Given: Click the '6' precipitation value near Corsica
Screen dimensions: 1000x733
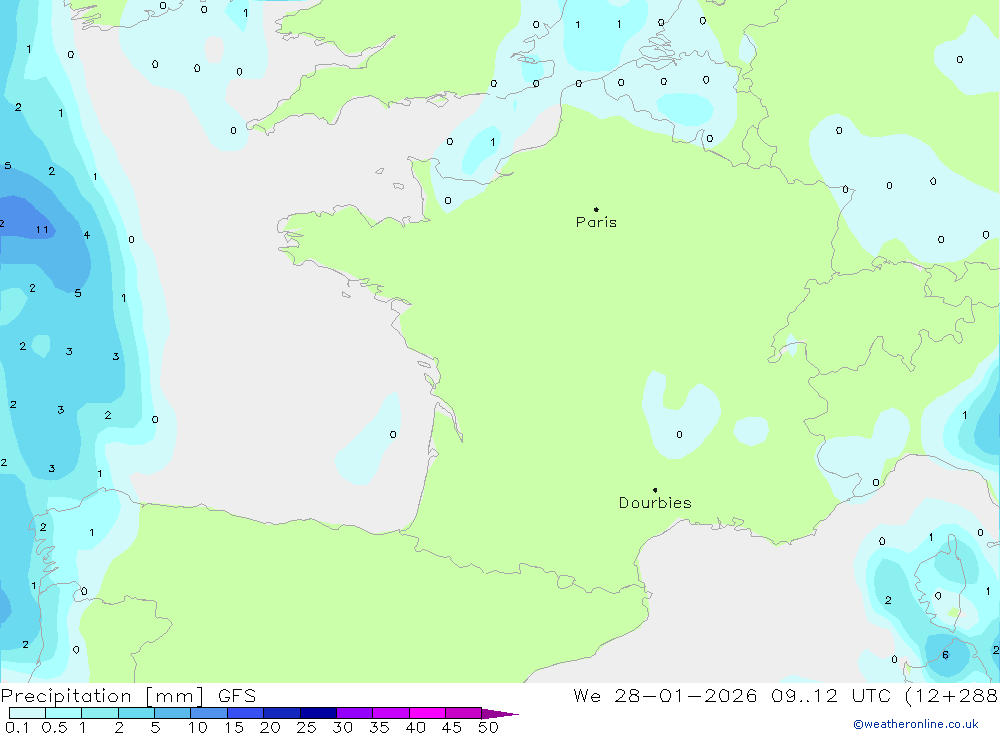Looking at the screenshot, I should (x=945, y=655).
